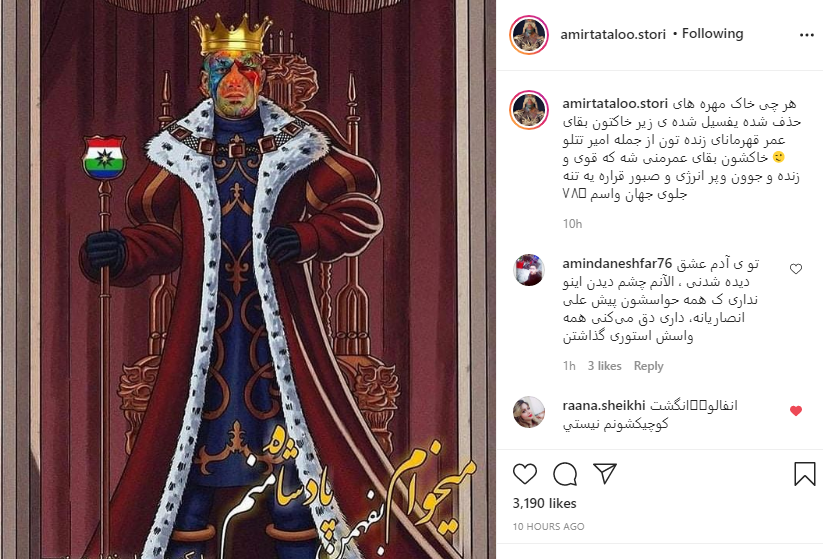View raana.sheikhi's profile picture
The image size is (823, 559).
(529, 412)
